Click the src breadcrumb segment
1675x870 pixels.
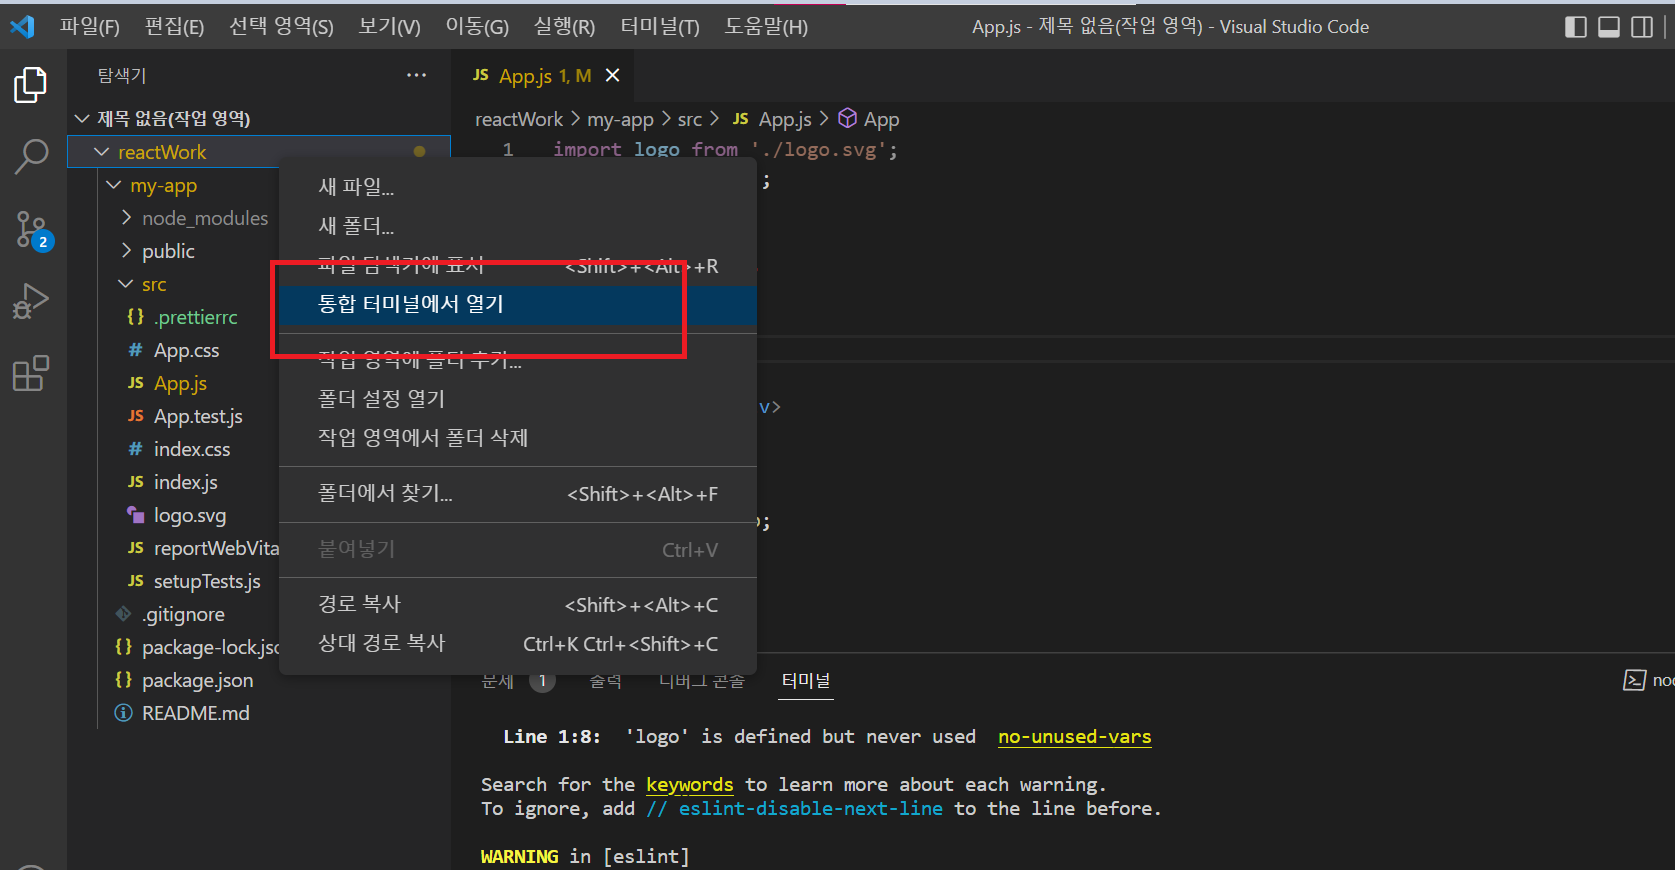pos(690,119)
